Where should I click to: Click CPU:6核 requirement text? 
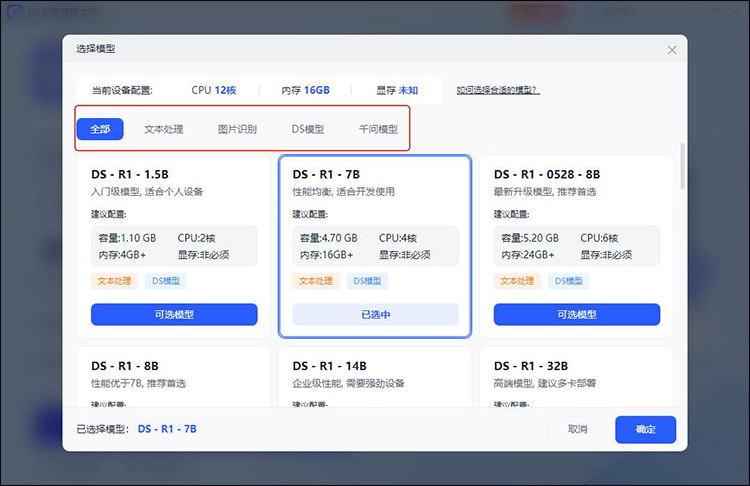point(599,238)
